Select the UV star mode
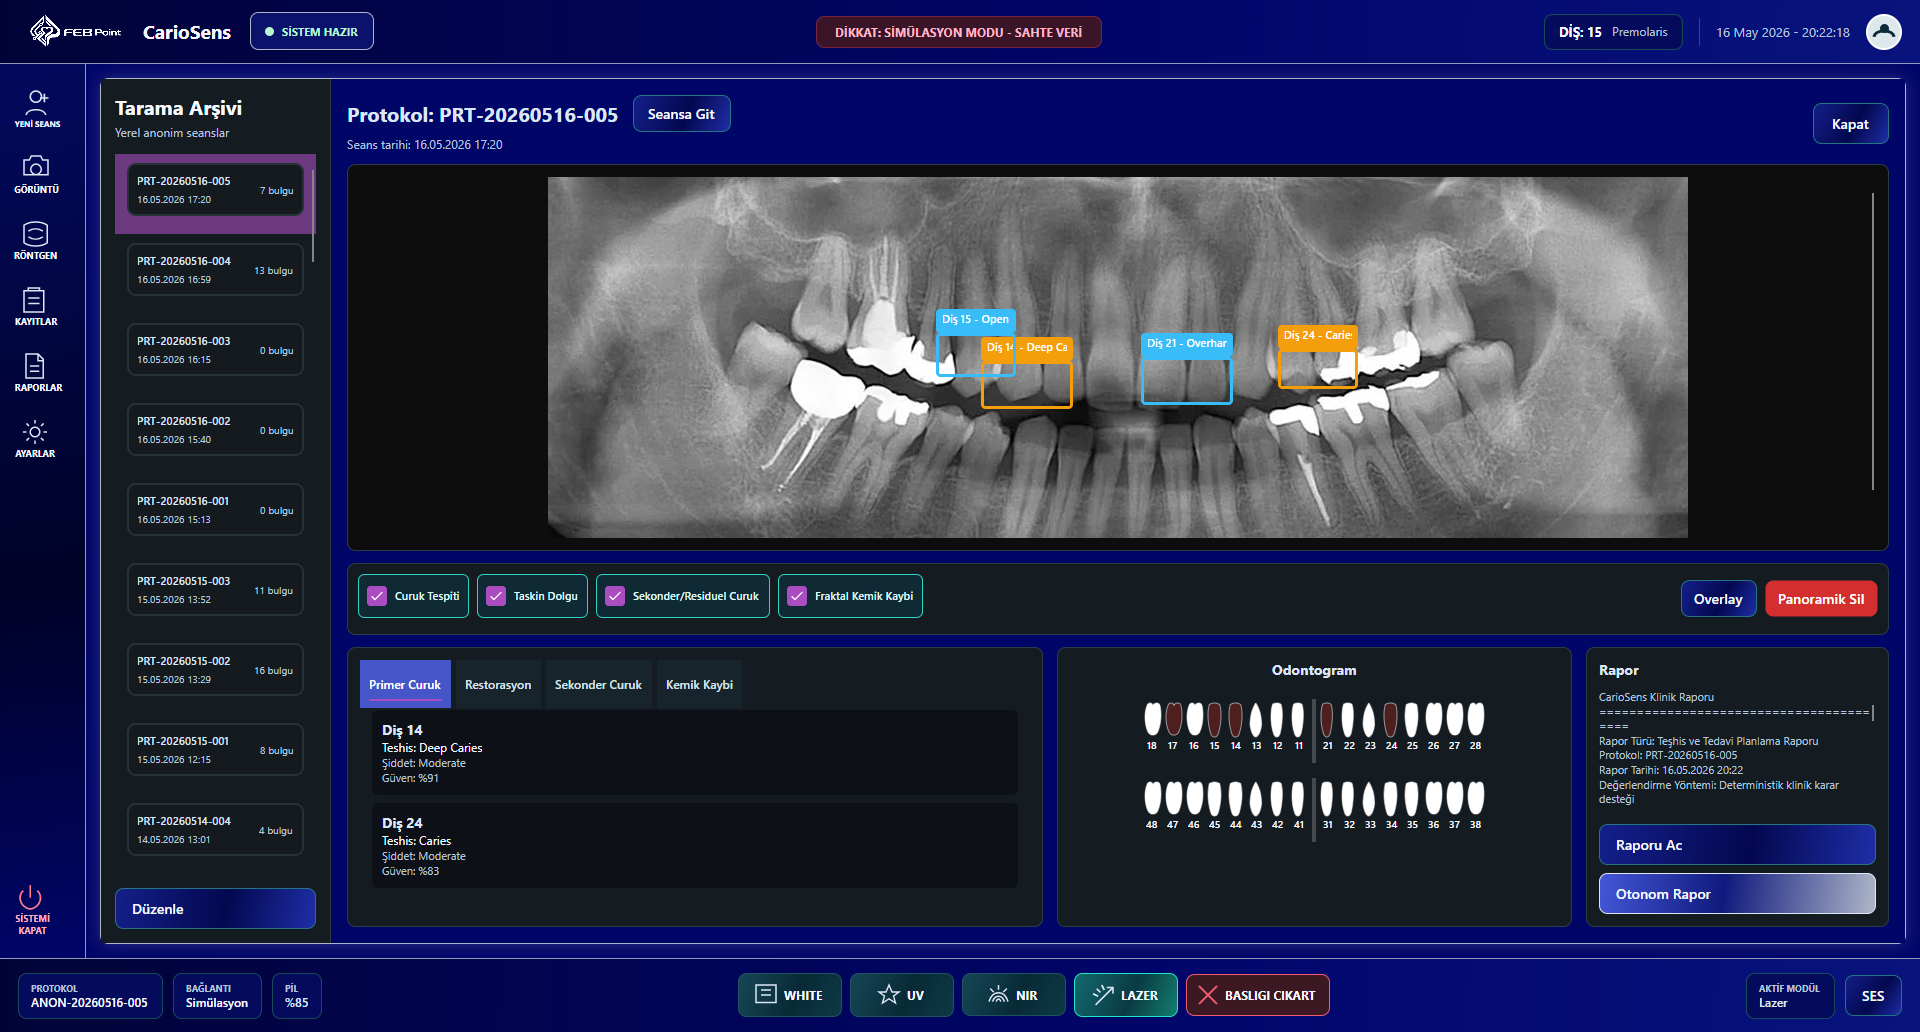 tap(902, 995)
